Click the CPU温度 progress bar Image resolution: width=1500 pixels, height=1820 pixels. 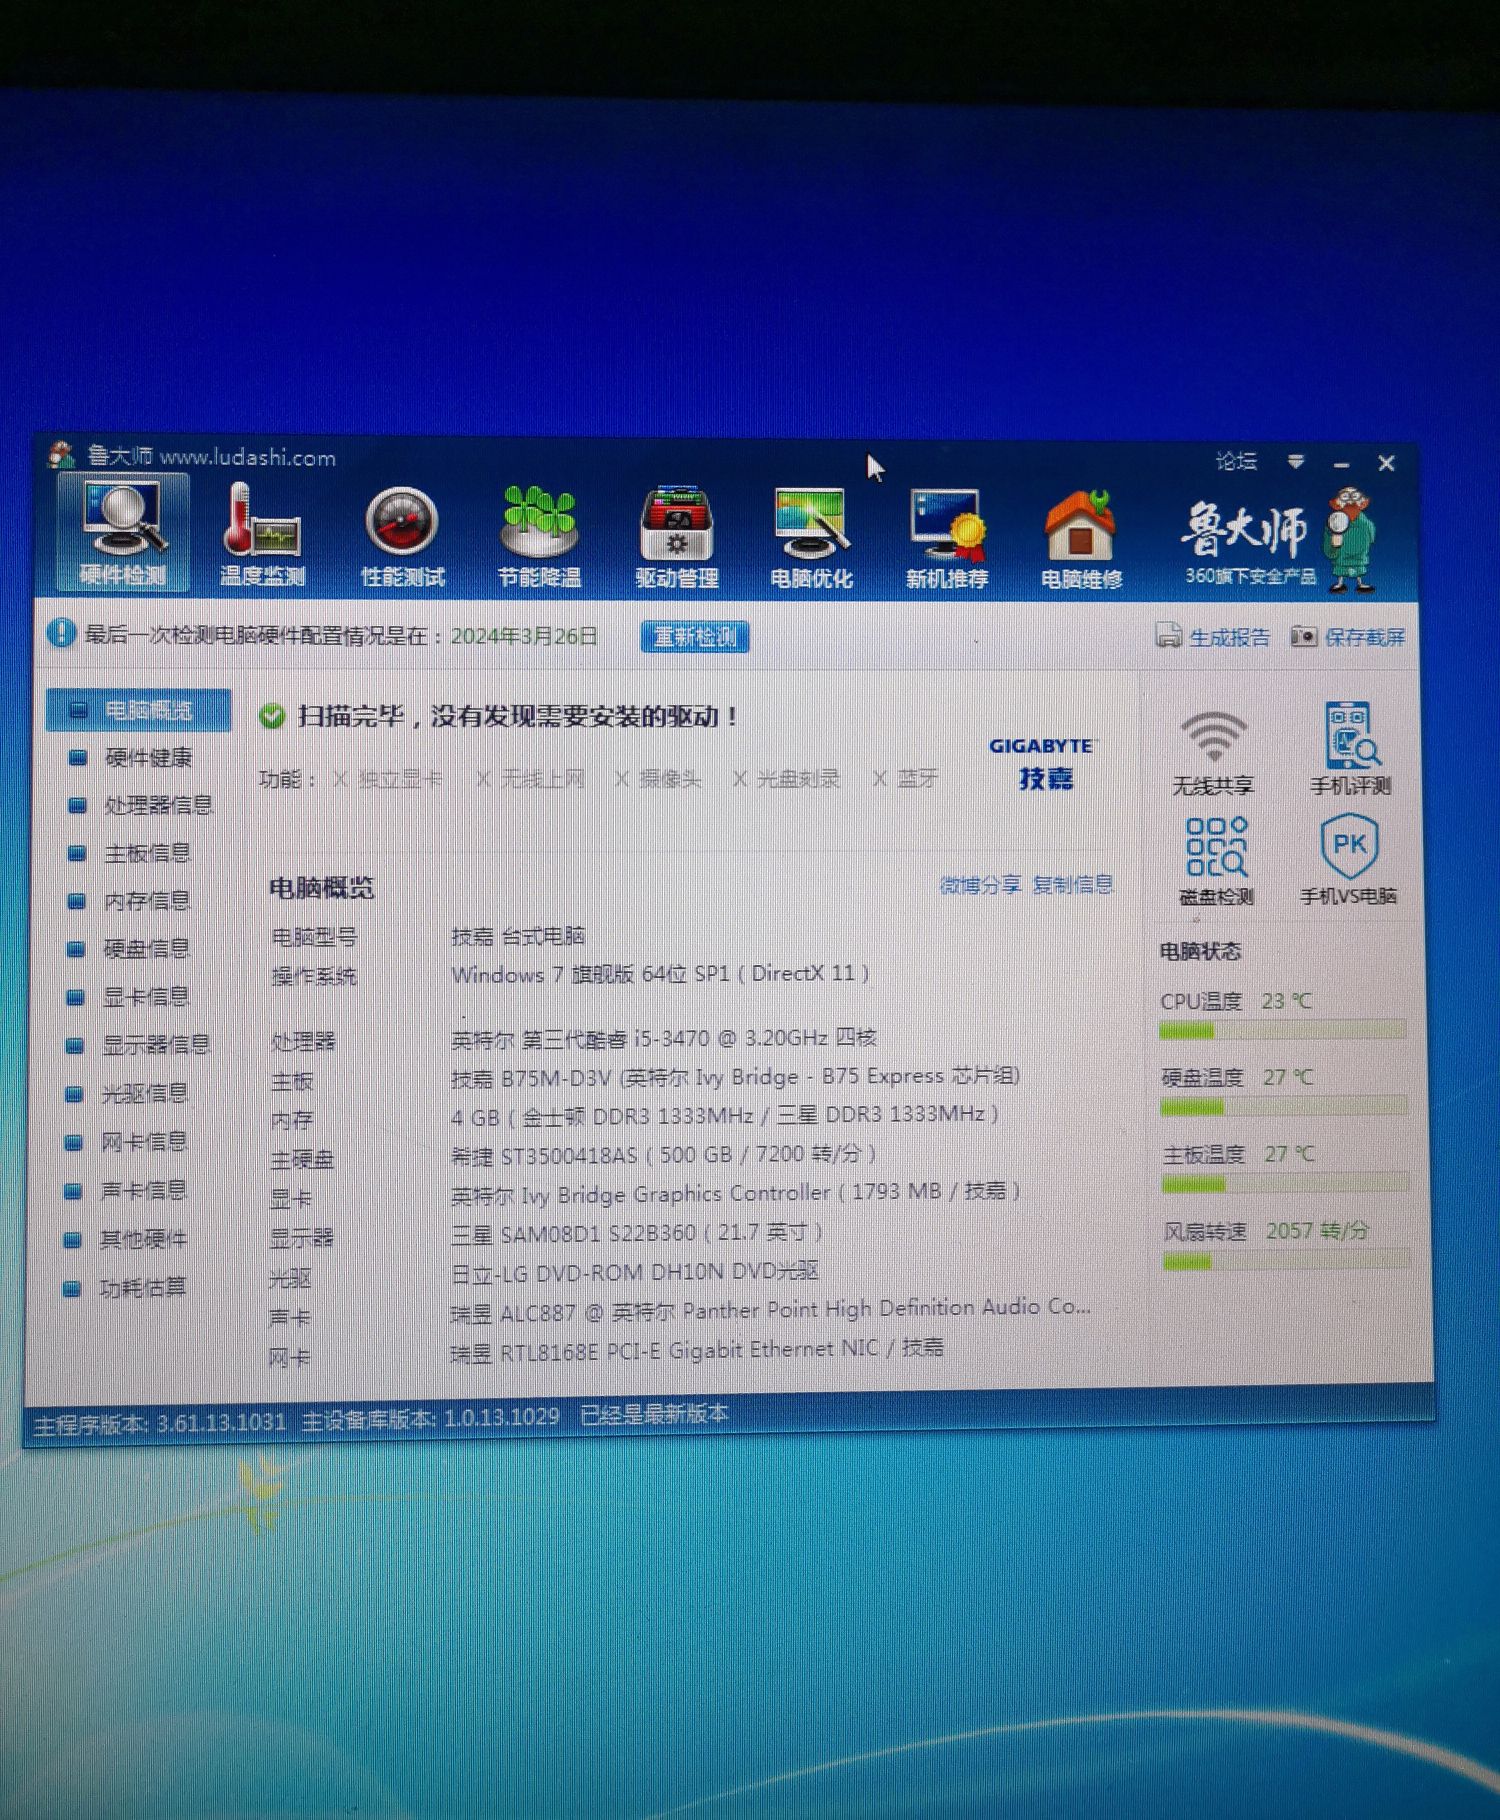tap(1282, 1030)
